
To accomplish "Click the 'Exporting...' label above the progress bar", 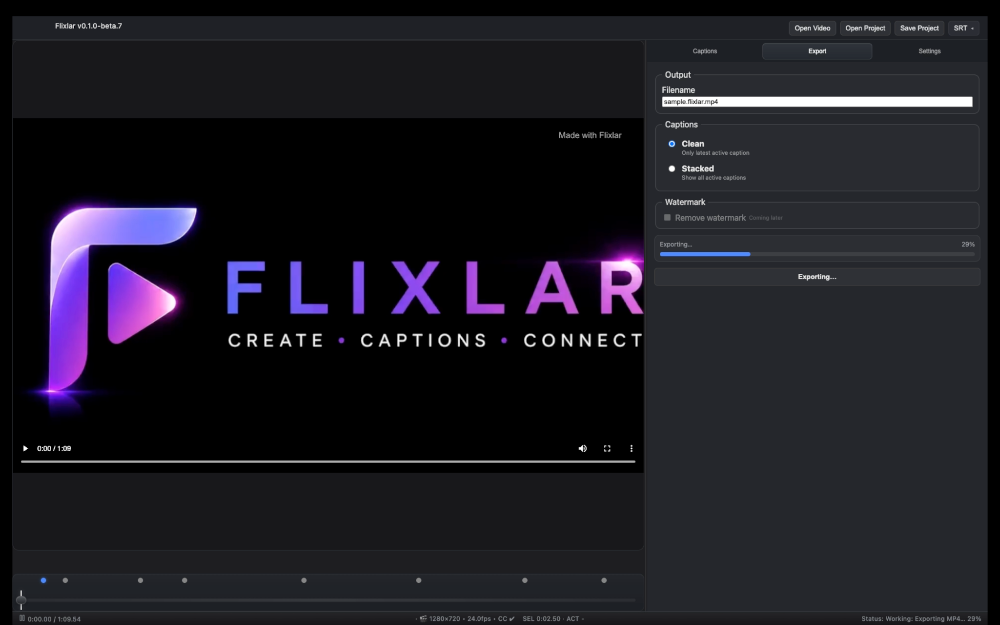I will point(676,244).
